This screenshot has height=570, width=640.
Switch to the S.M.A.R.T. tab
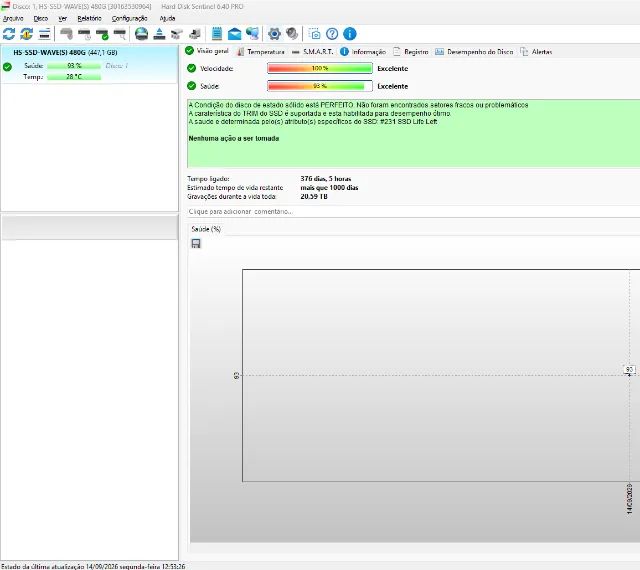313,52
